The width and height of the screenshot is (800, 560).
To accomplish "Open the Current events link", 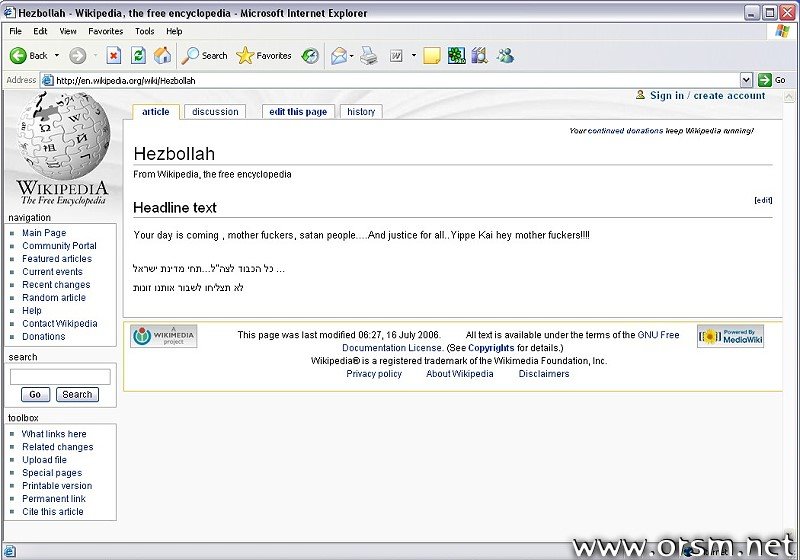I will (52, 272).
